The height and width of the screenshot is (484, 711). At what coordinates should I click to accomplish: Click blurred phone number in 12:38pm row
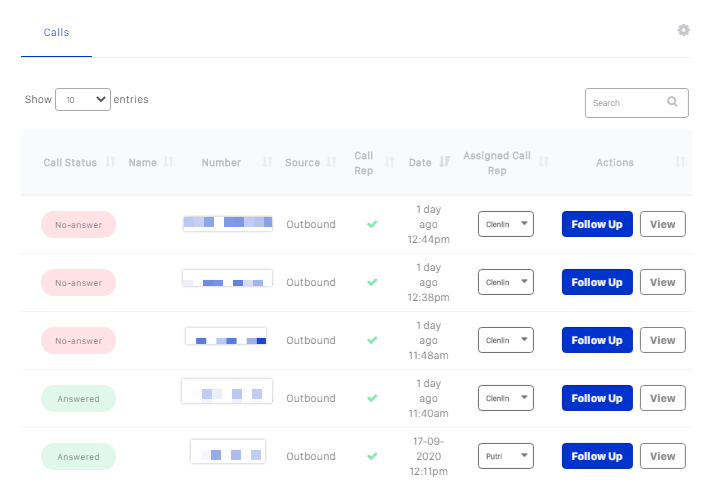click(227, 279)
